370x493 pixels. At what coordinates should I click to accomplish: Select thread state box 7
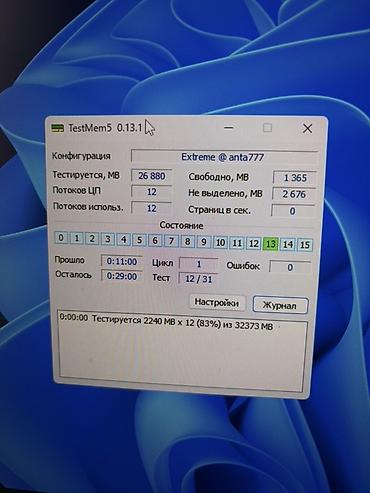click(x=171, y=240)
